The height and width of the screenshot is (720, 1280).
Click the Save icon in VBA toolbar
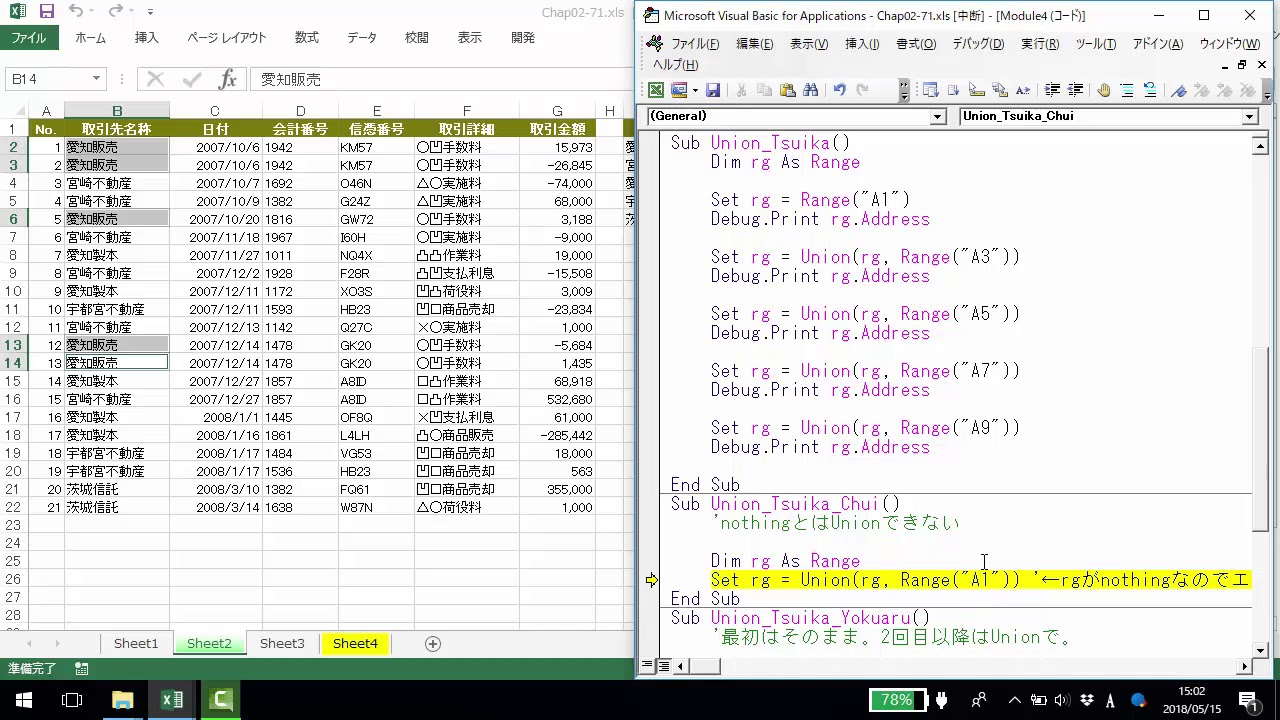coord(713,90)
